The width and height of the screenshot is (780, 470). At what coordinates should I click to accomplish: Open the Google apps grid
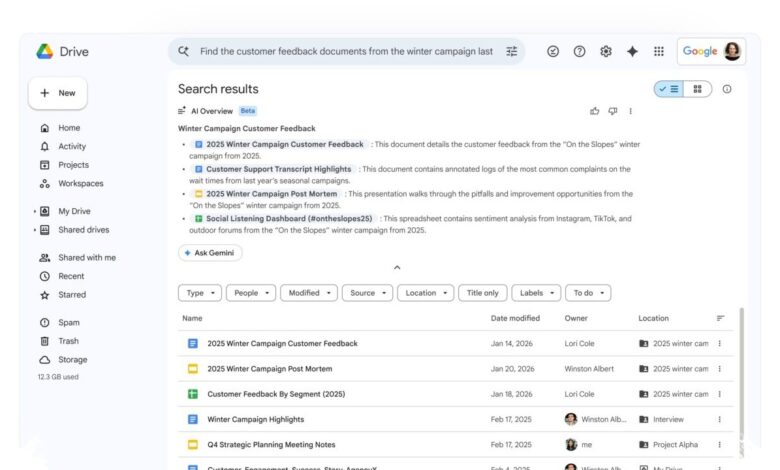coord(659,51)
